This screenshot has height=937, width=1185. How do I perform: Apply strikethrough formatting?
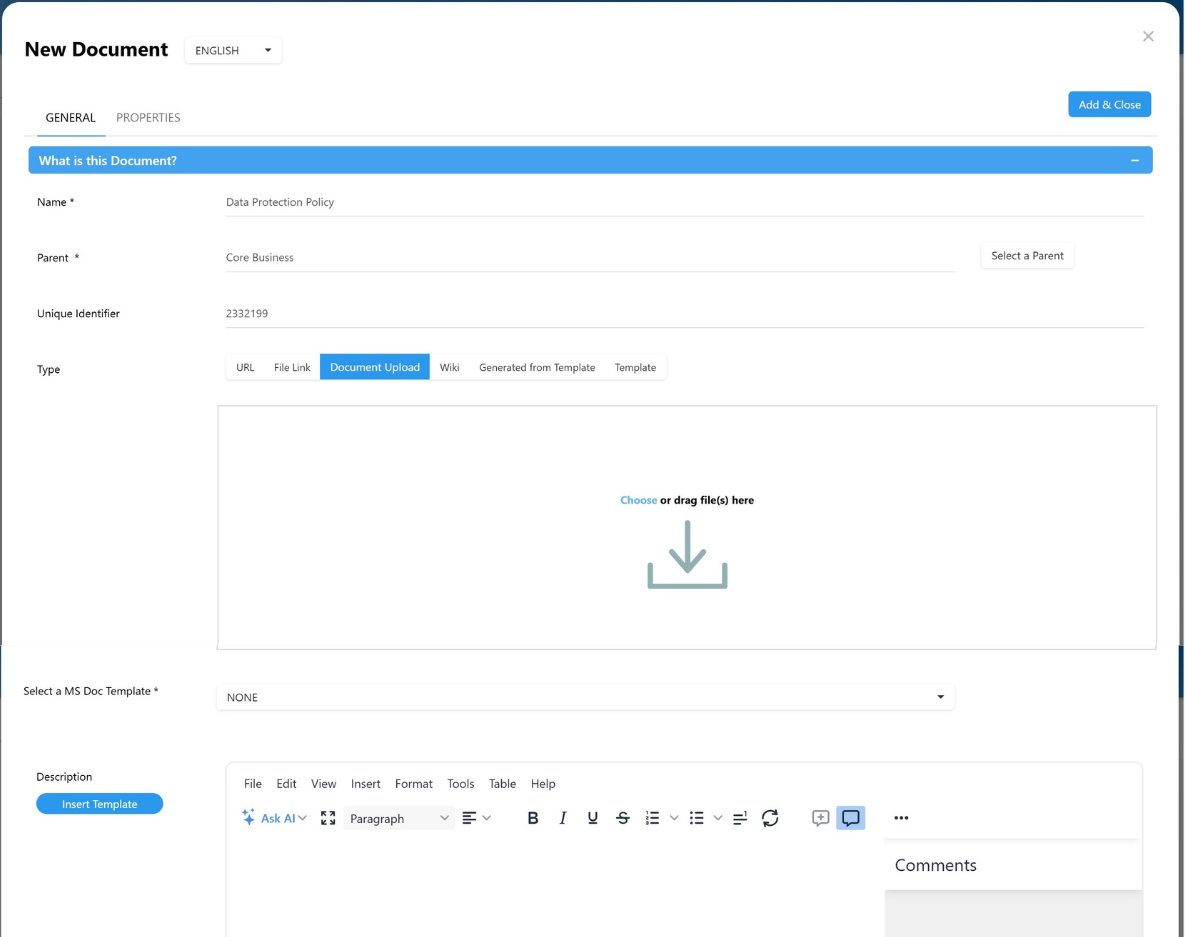(623, 818)
